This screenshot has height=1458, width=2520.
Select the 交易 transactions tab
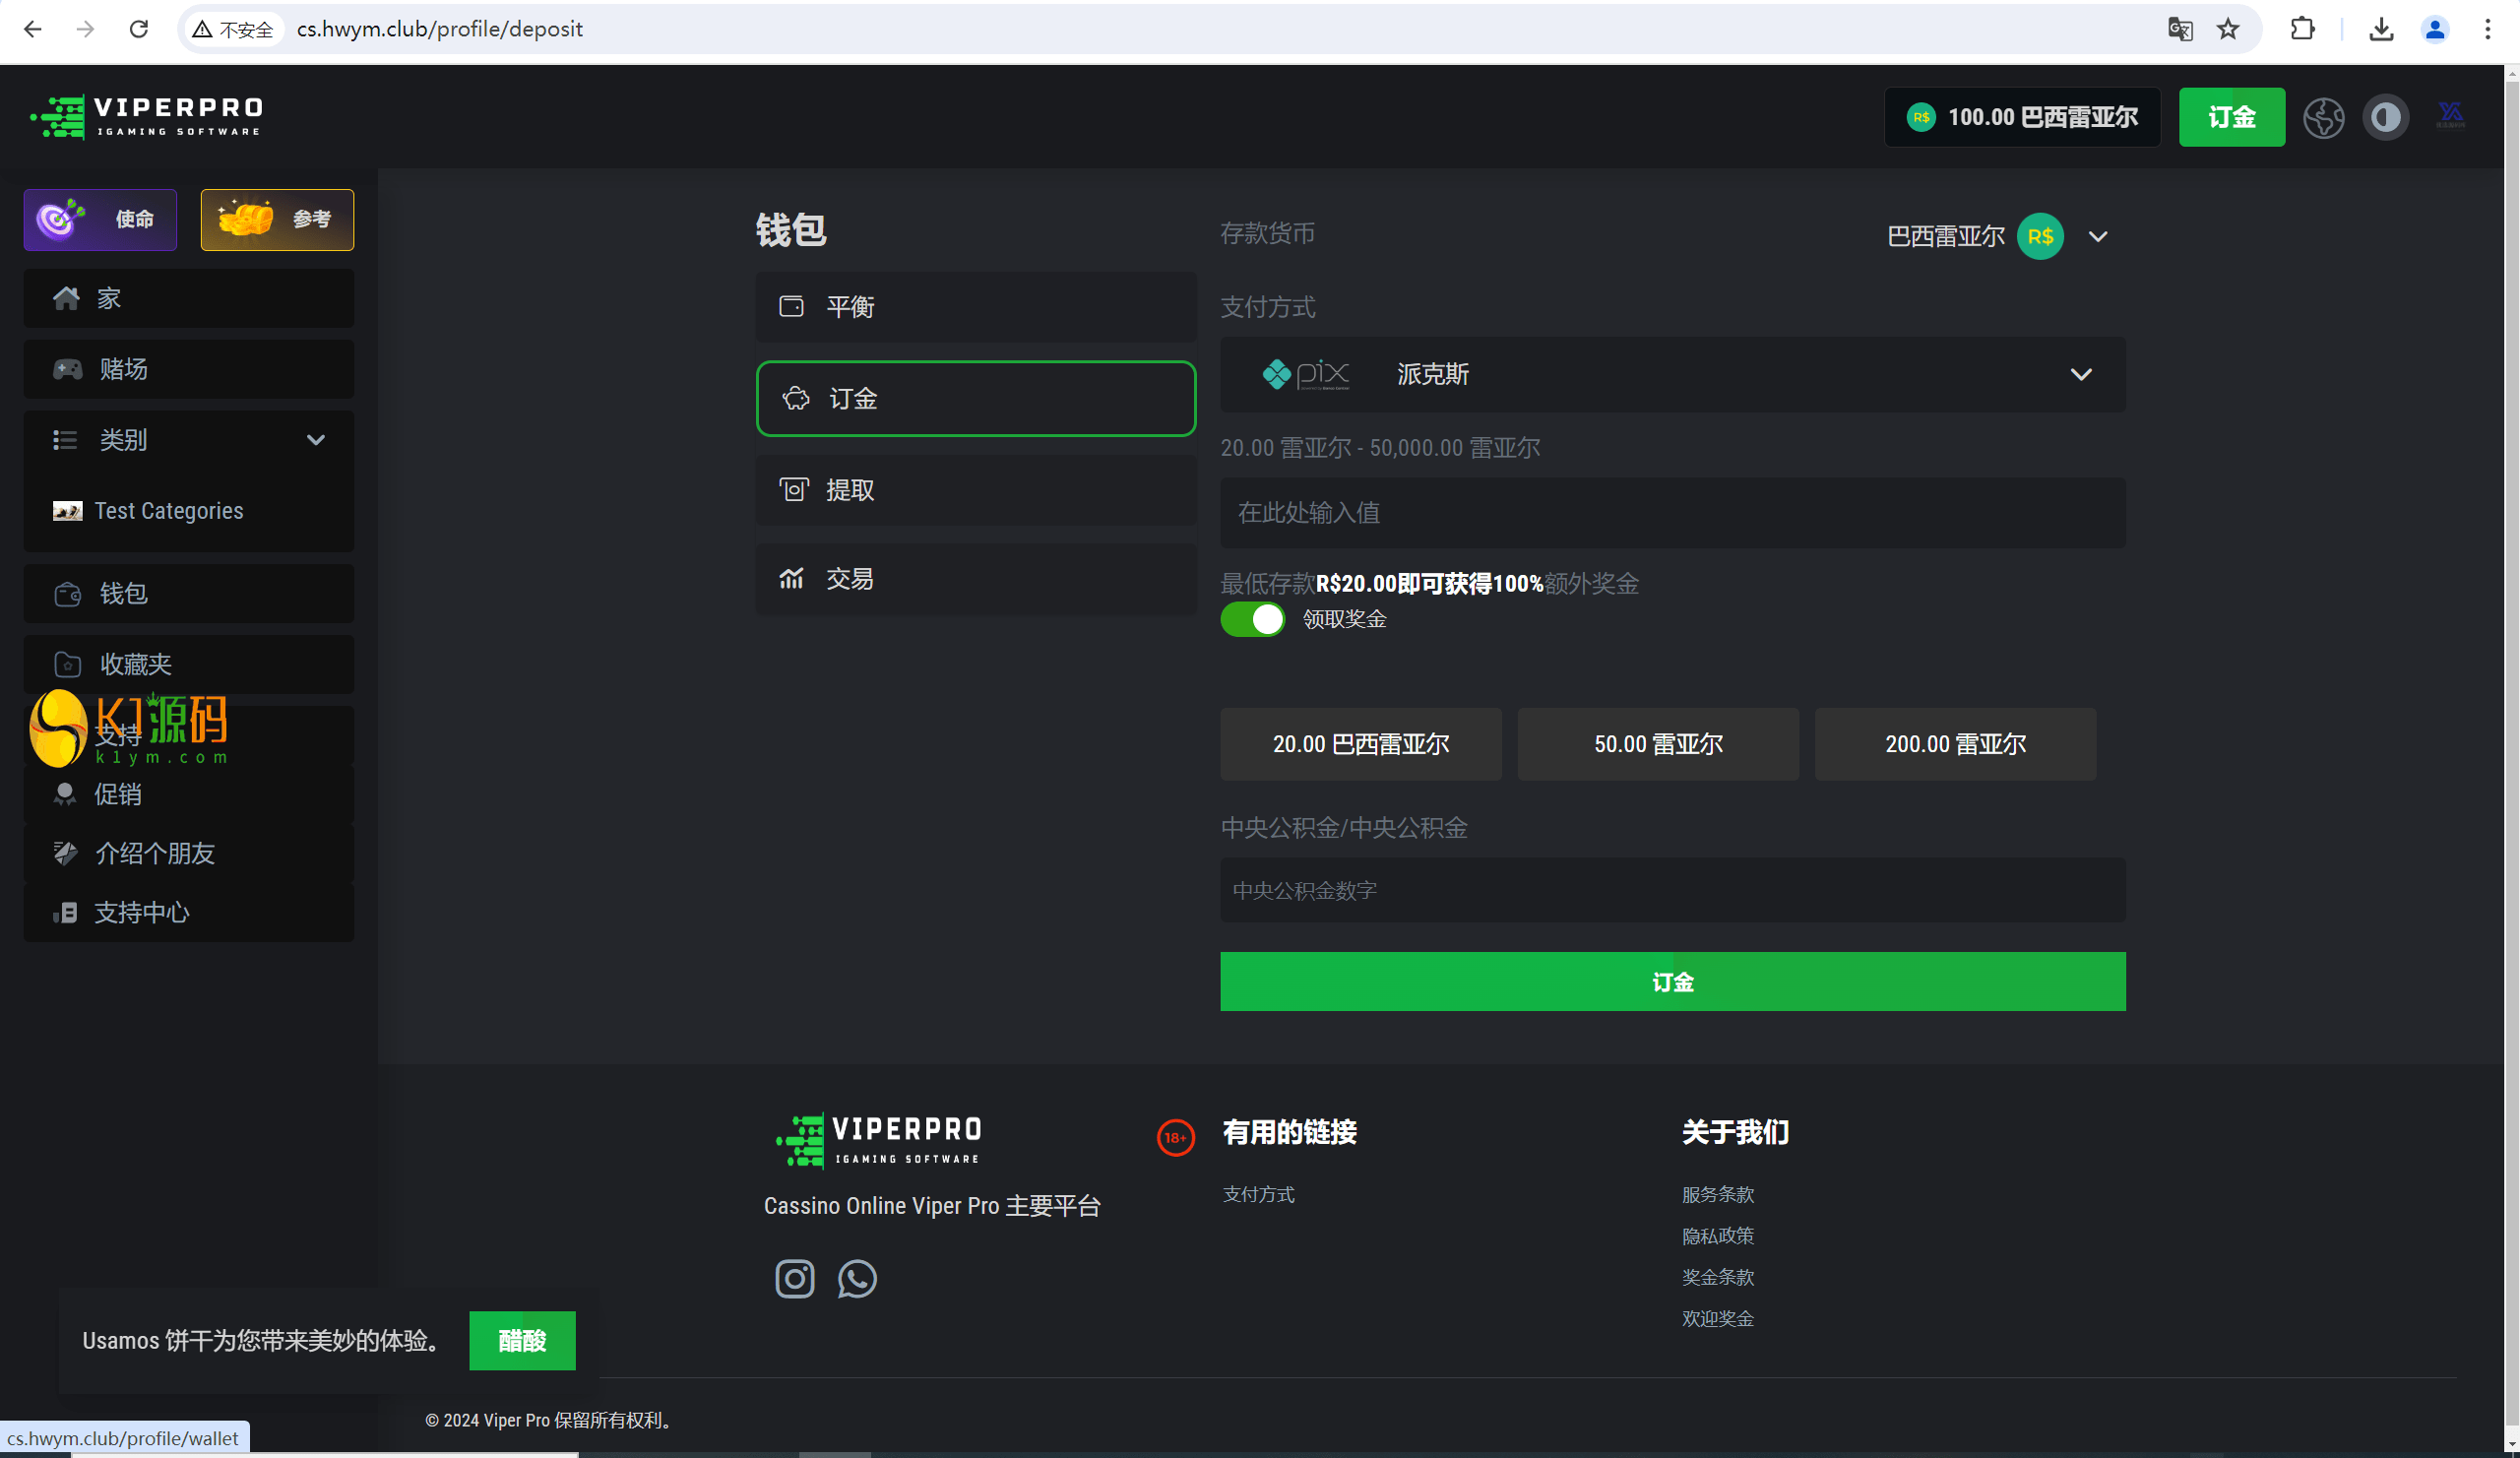coord(976,579)
